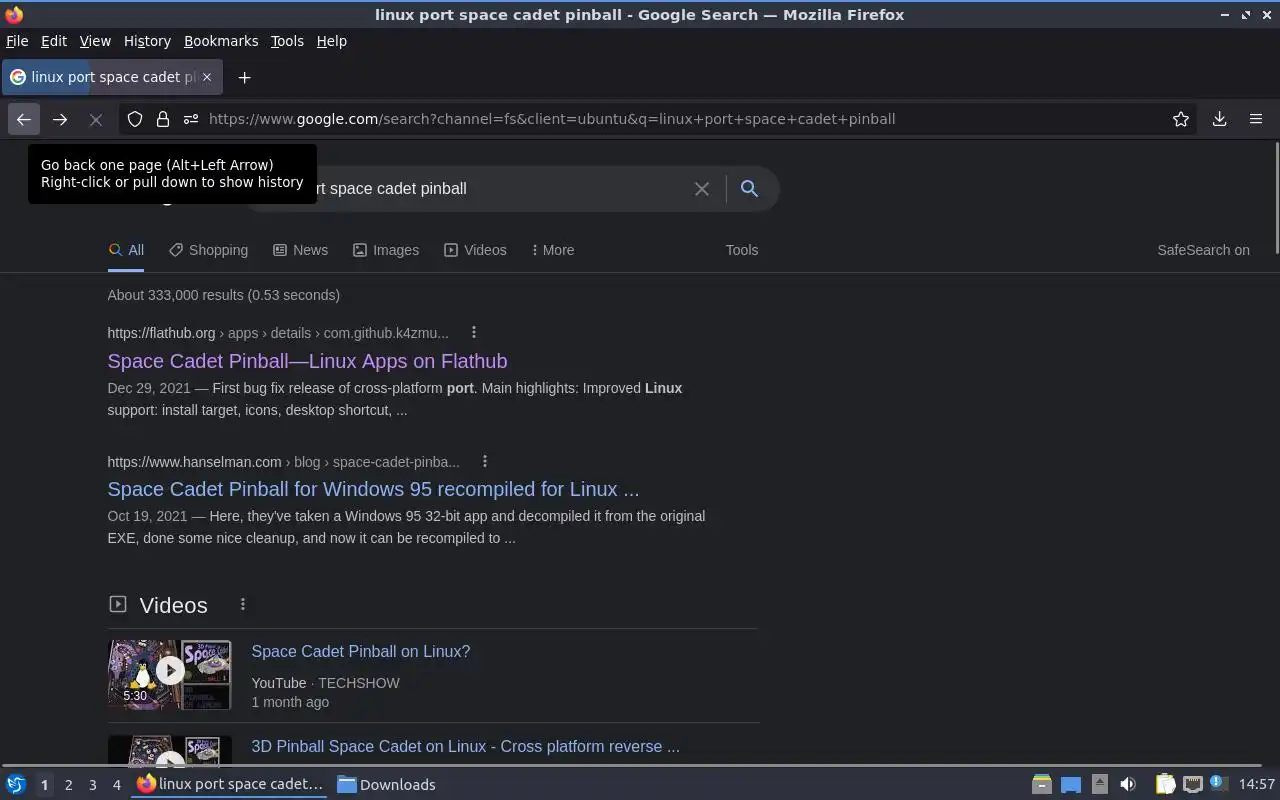Screen dimensions: 1280x800
Task: Switch to workspace 3 on the taskbar
Action: click(x=92, y=785)
